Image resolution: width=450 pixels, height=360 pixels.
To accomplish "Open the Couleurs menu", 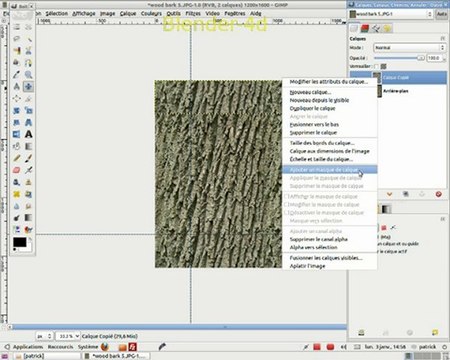I will (x=151, y=13).
